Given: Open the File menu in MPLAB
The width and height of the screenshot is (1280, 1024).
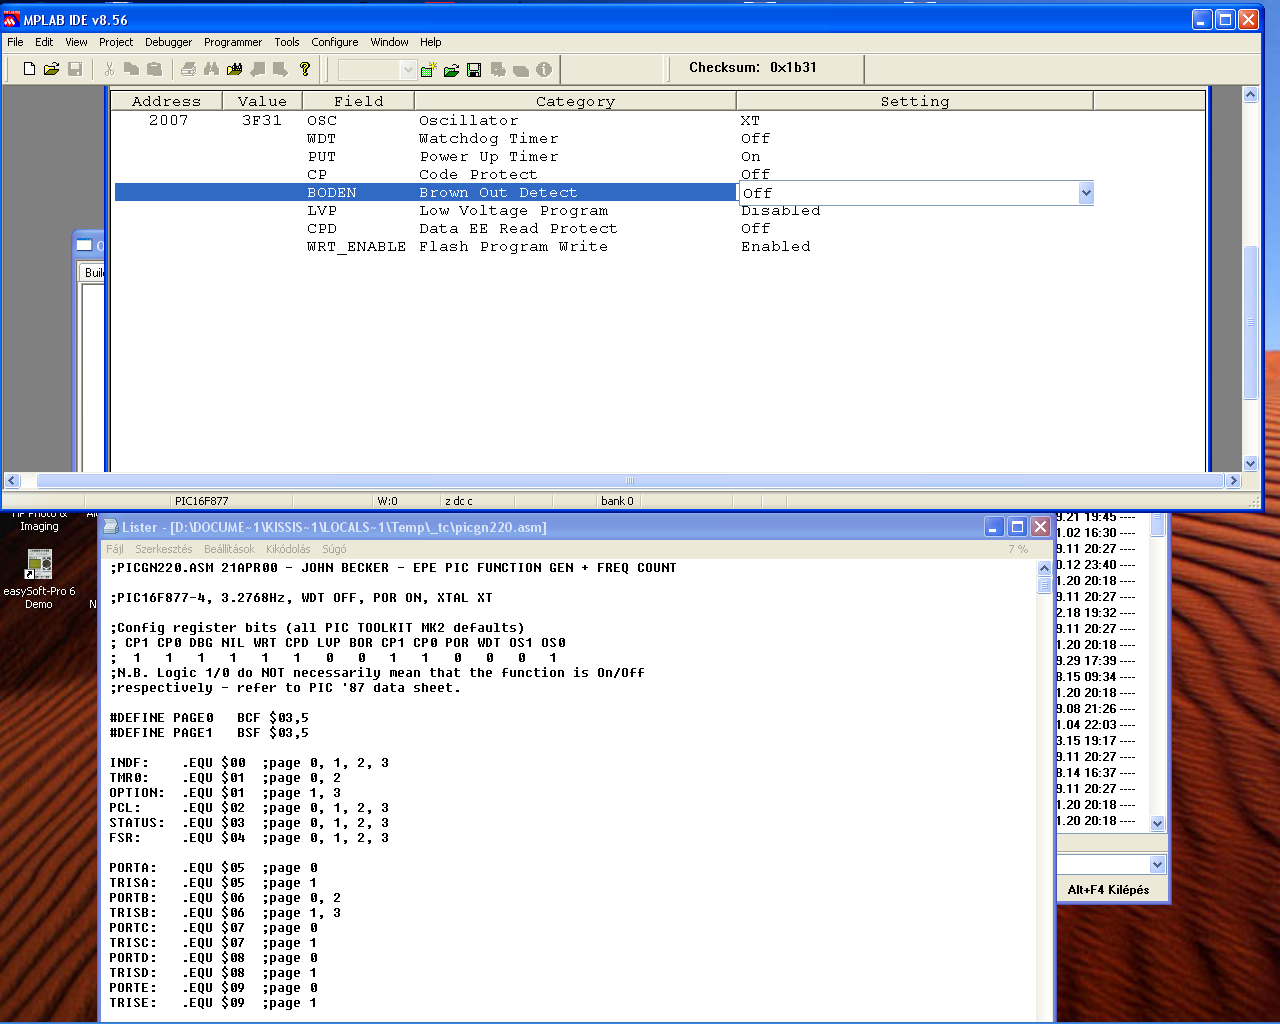Looking at the screenshot, I should [15, 42].
